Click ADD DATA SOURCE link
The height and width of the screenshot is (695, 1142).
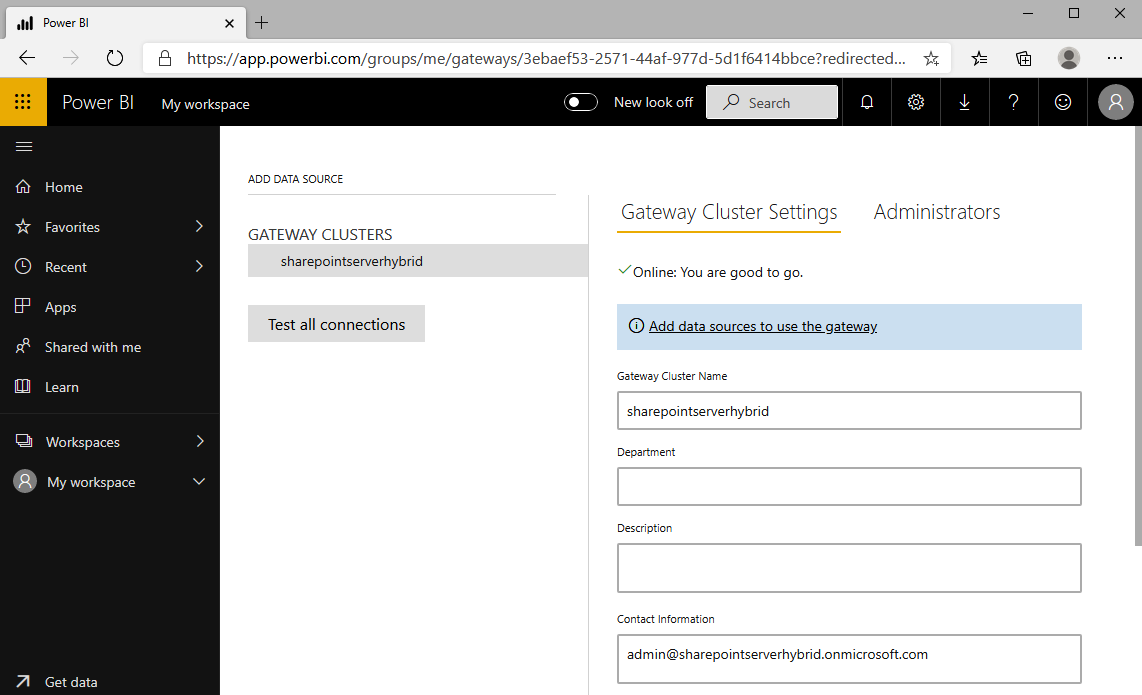click(295, 179)
